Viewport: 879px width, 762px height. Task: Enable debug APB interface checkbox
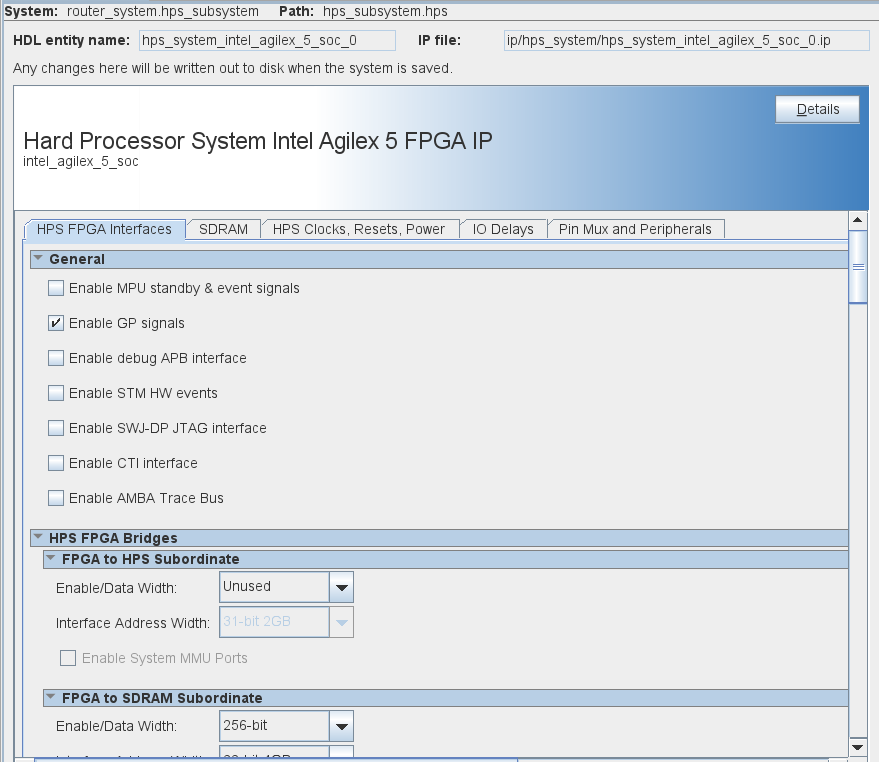click(x=56, y=359)
